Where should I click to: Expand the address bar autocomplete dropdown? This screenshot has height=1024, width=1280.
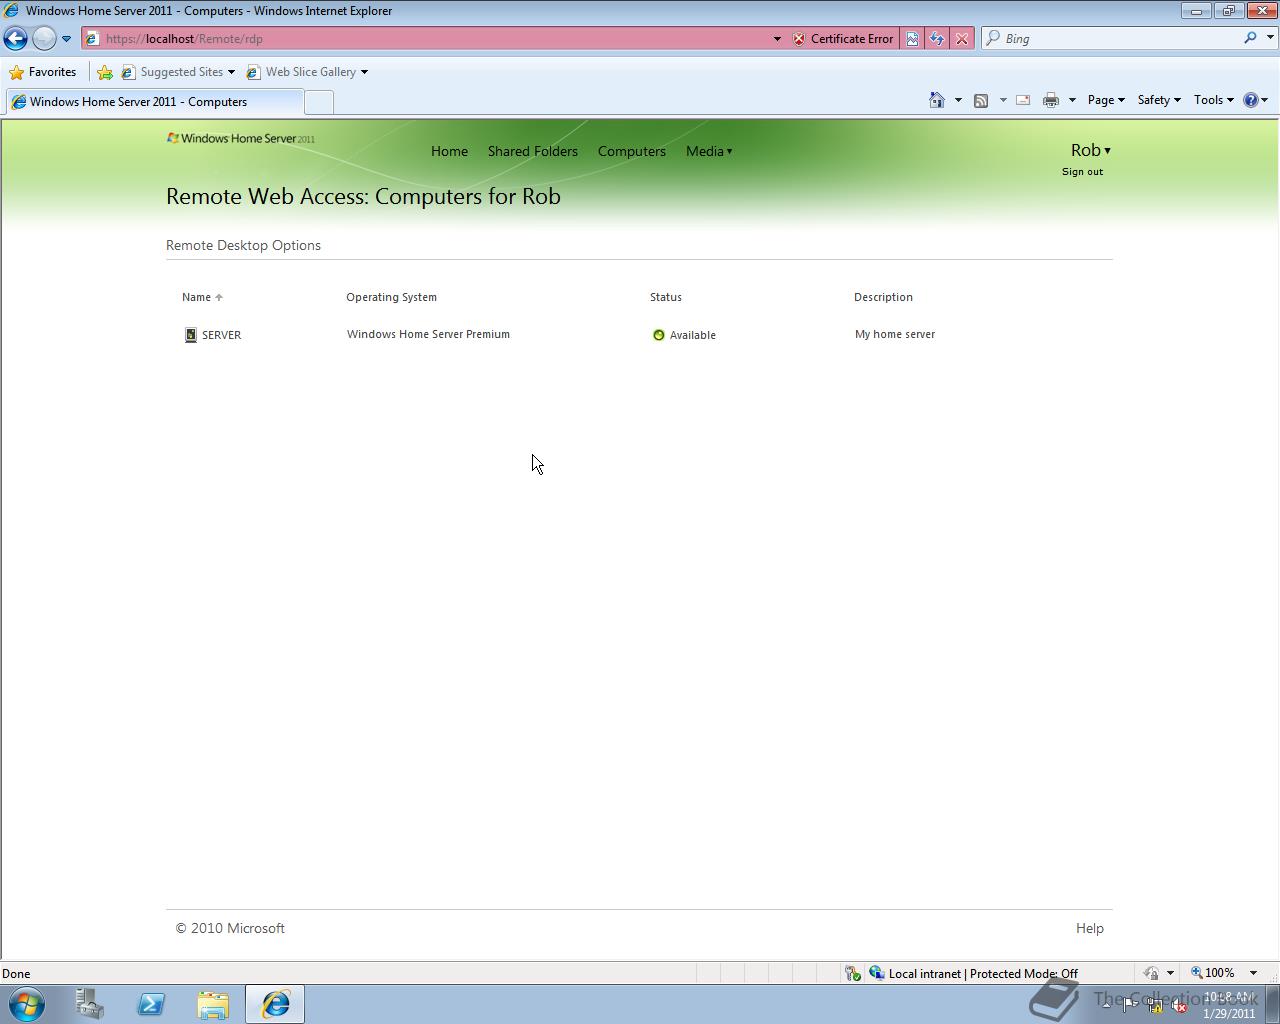777,39
